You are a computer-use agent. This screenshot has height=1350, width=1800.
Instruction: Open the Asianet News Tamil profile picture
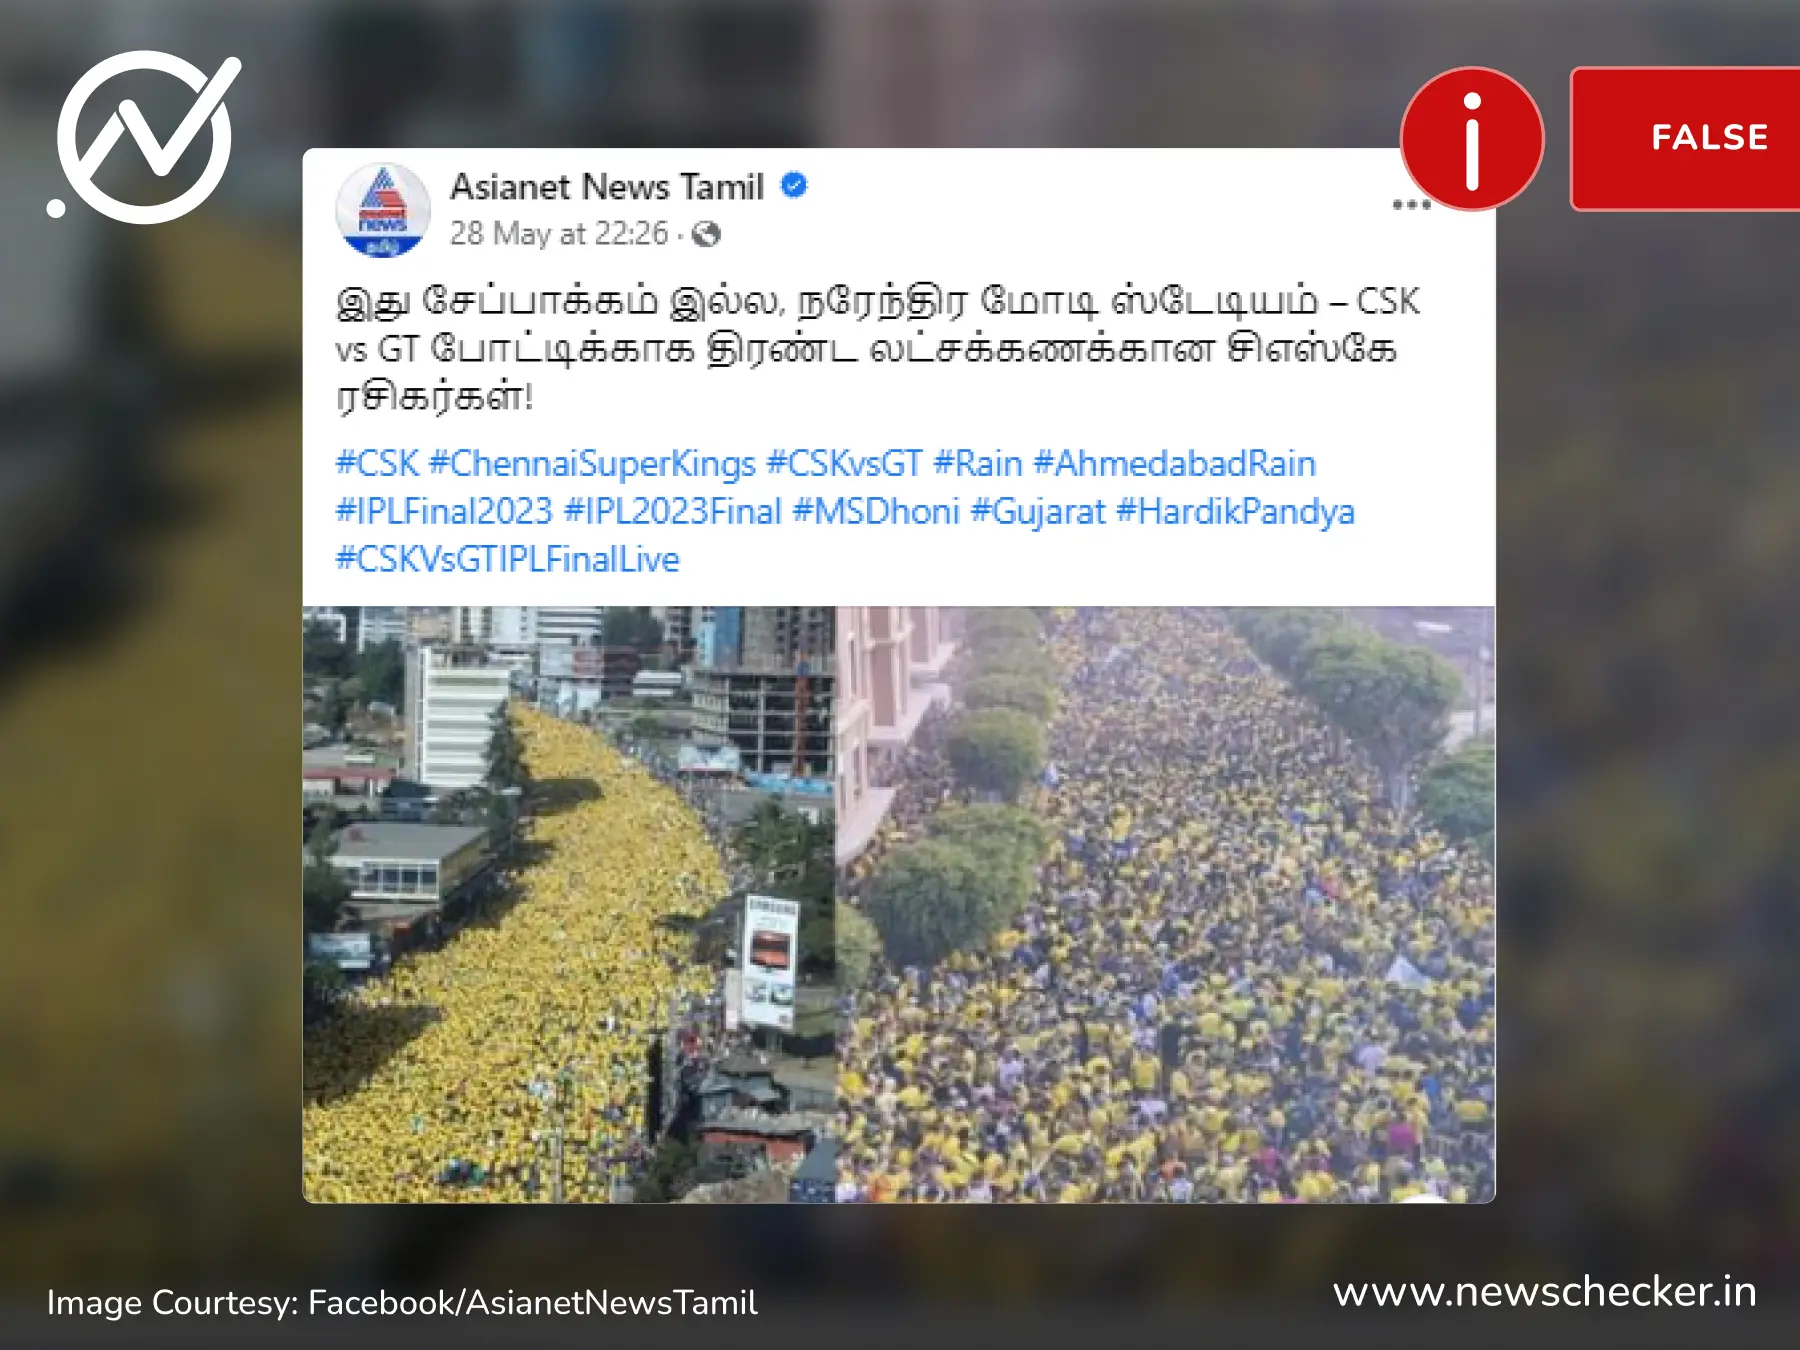tap(382, 210)
